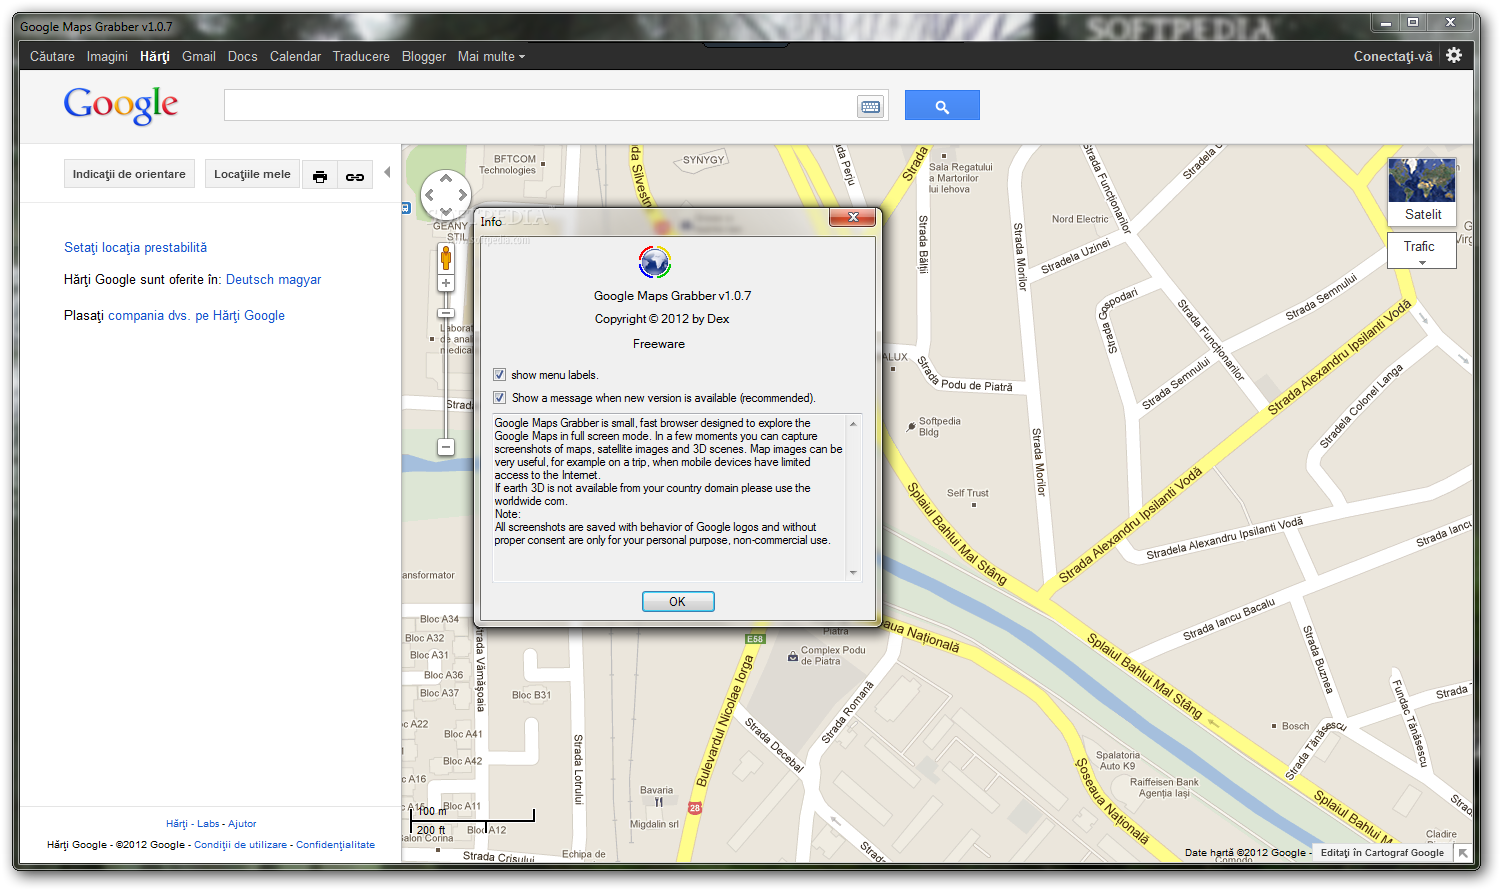
Task: Click the Self Trust map label
Action: tap(967, 493)
